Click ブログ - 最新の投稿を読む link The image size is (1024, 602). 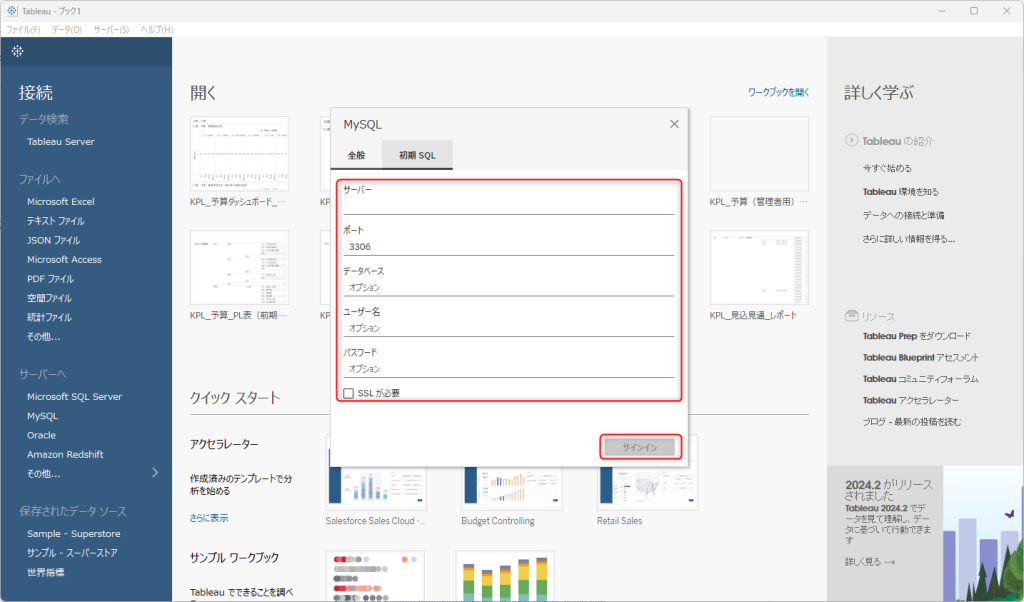click(x=912, y=422)
